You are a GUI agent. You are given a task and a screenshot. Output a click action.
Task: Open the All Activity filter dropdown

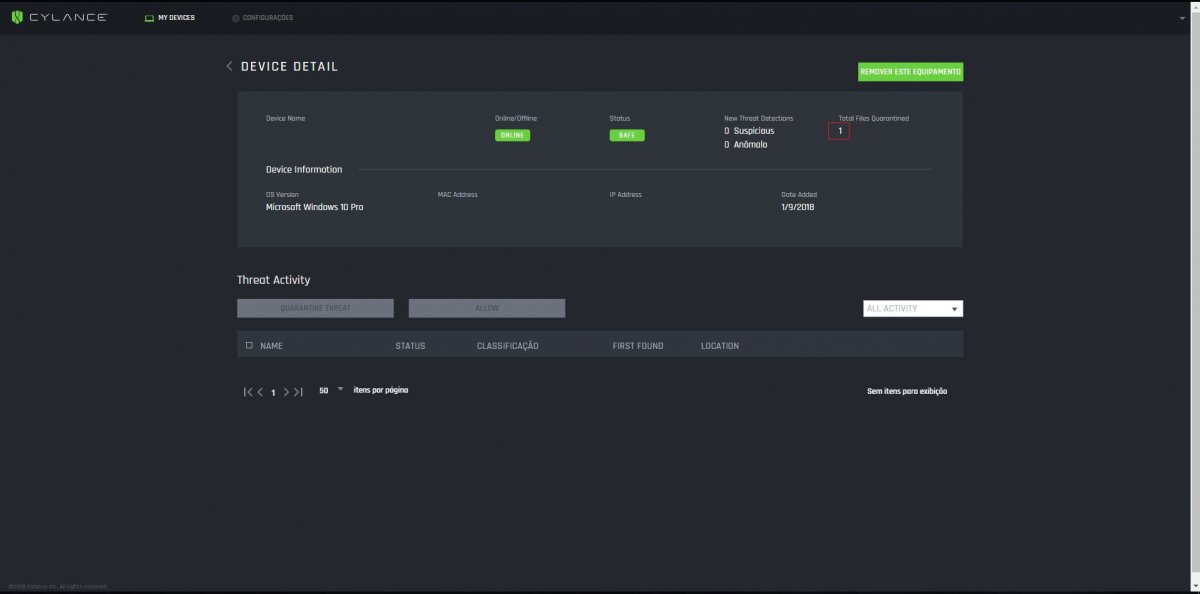click(912, 309)
